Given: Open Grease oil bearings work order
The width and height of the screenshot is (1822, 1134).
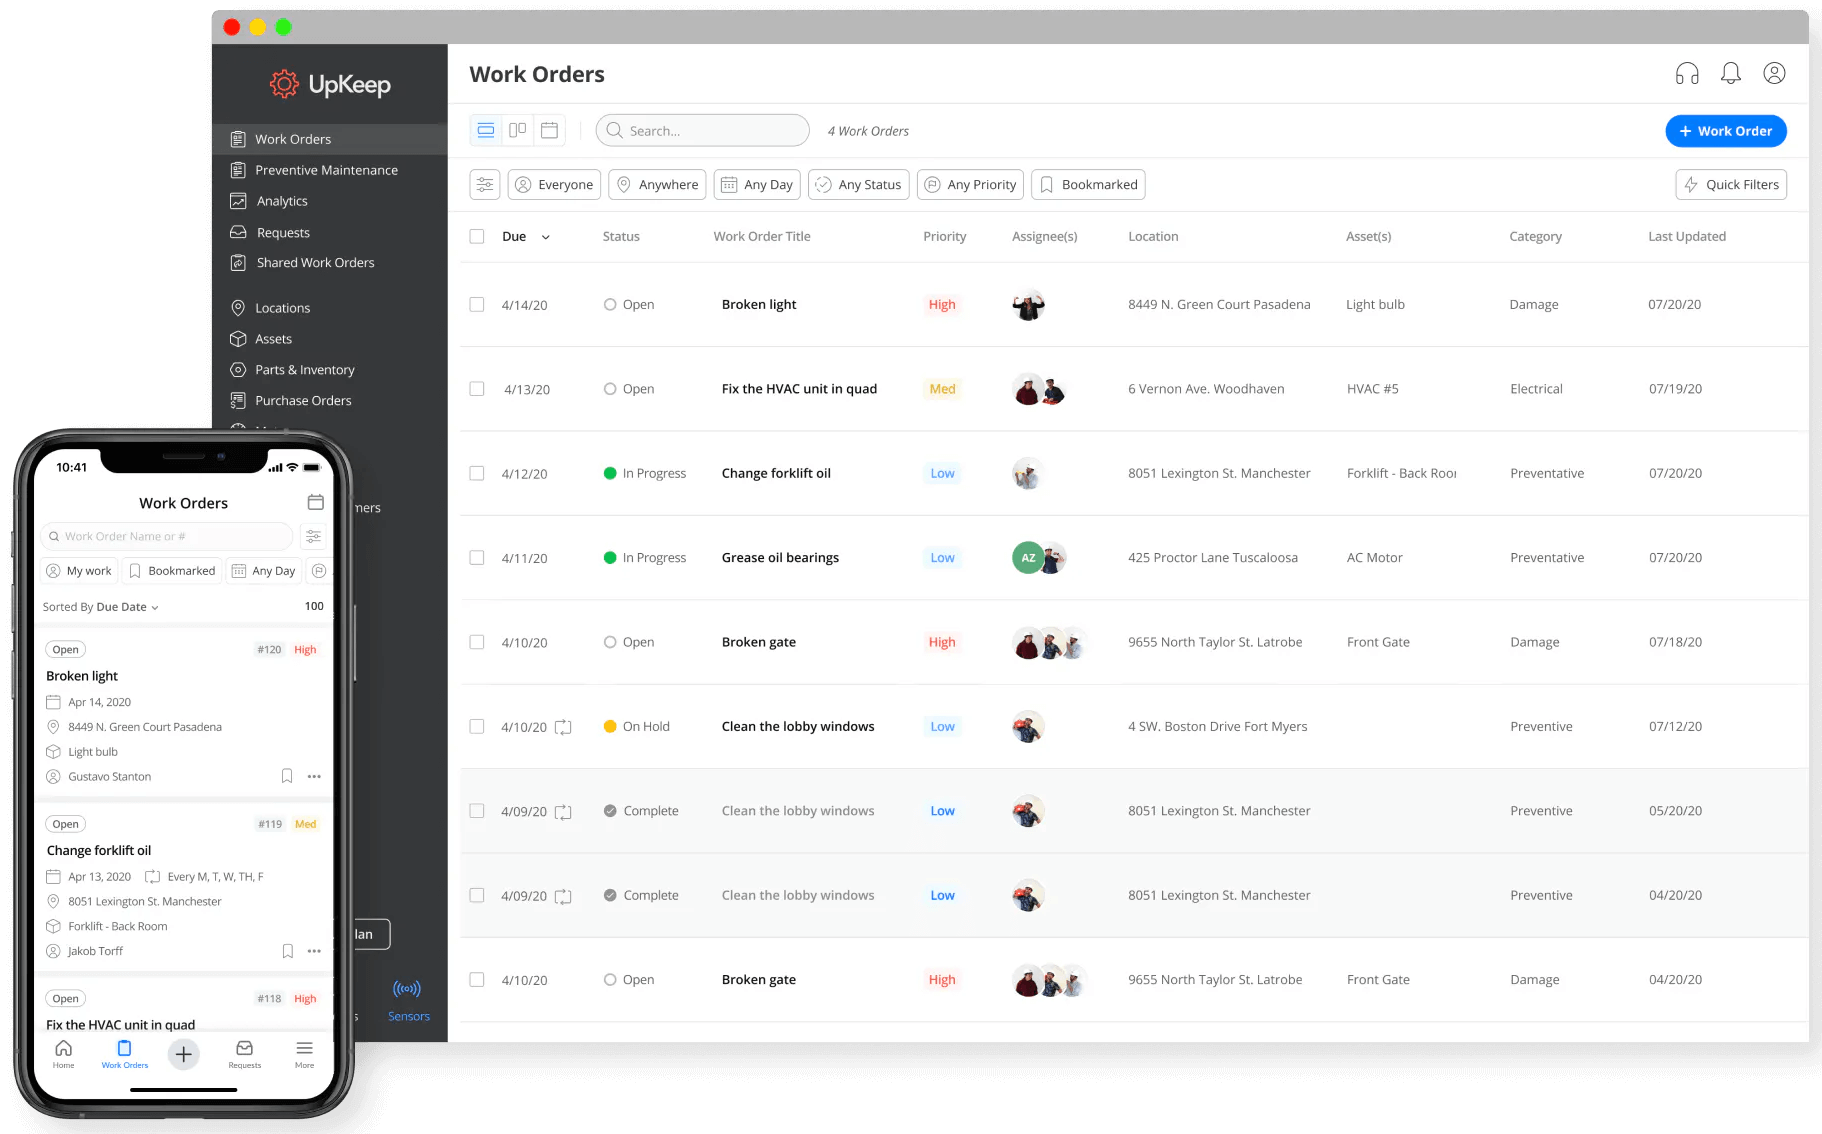Looking at the screenshot, I should pos(780,558).
